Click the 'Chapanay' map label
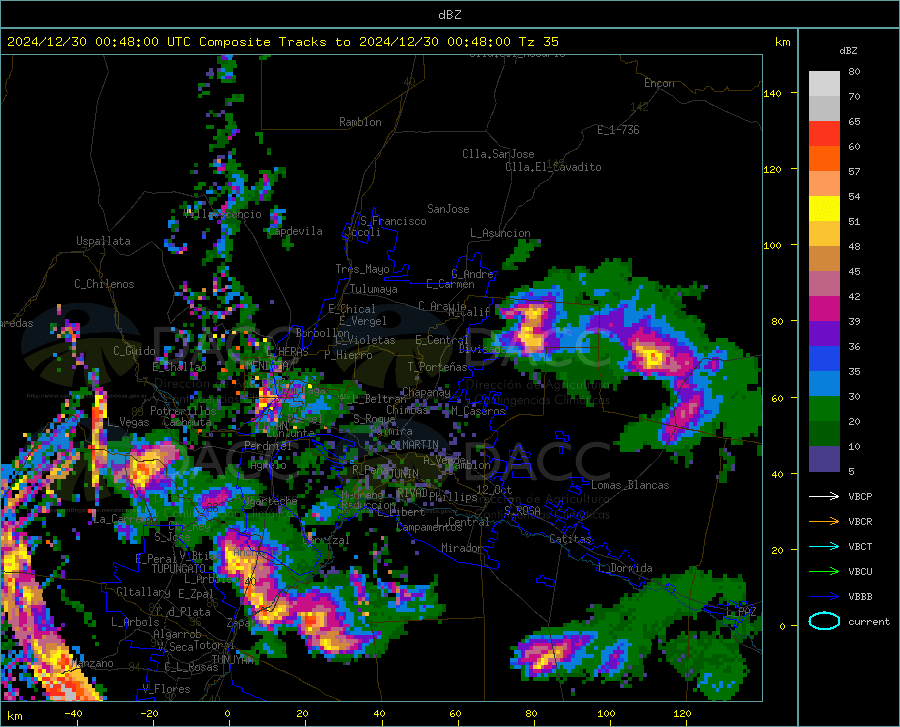The width and height of the screenshot is (900, 727). tap(426, 392)
